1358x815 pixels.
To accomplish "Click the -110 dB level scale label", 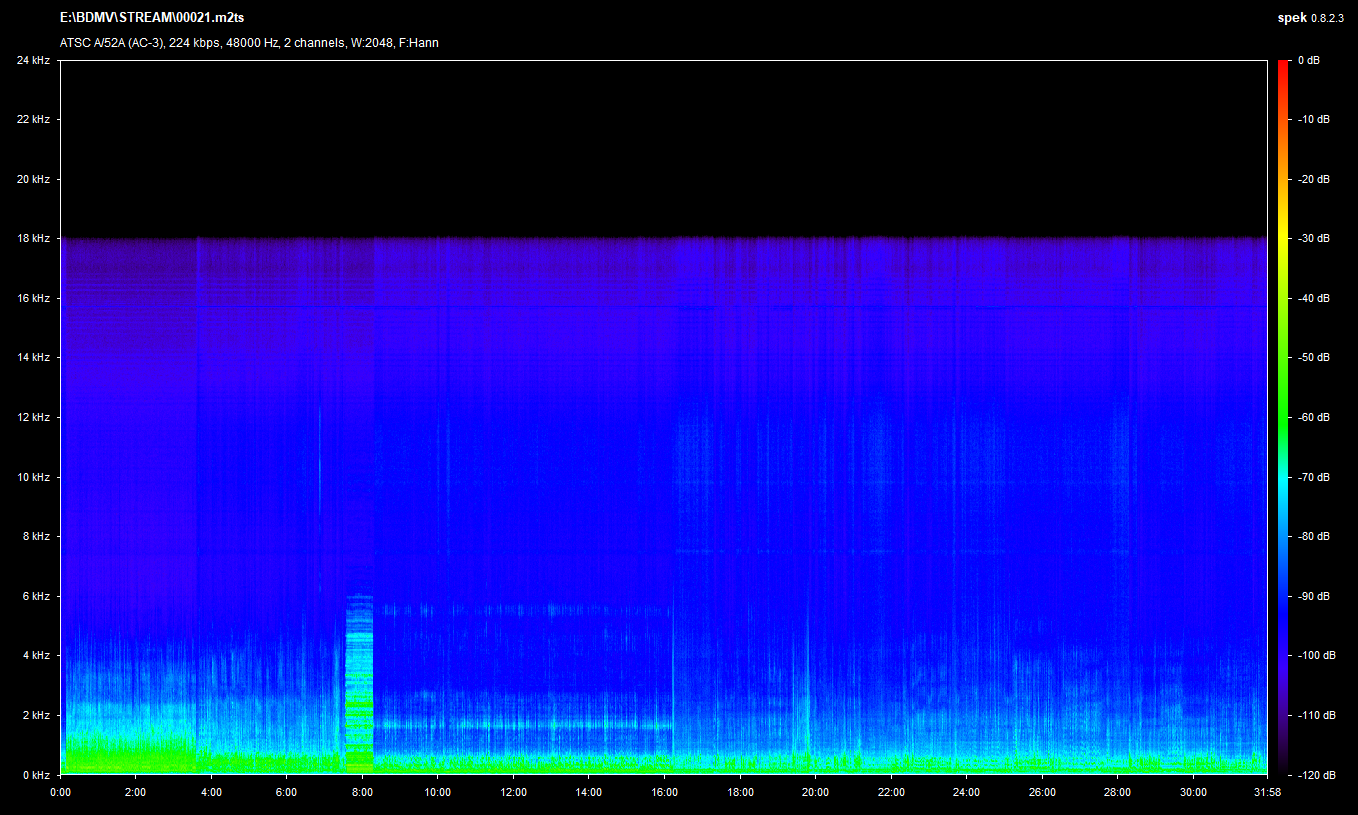I will [x=1315, y=715].
